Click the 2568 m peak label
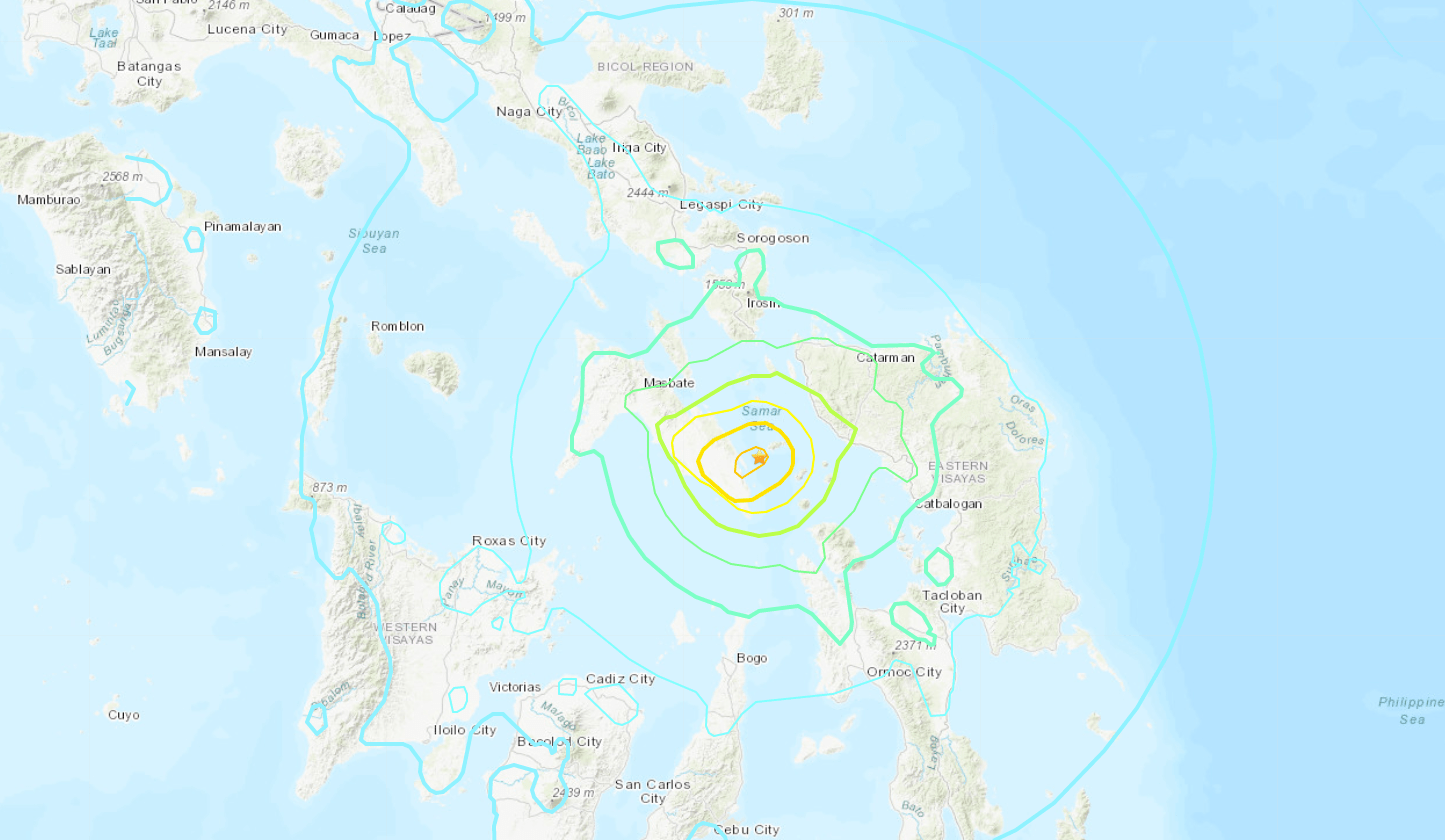Image resolution: width=1445 pixels, height=840 pixels. coord(122,177)
